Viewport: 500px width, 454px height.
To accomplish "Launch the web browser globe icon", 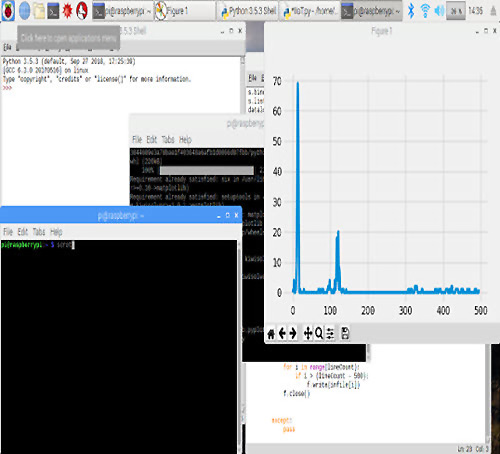I will (24, 11).
